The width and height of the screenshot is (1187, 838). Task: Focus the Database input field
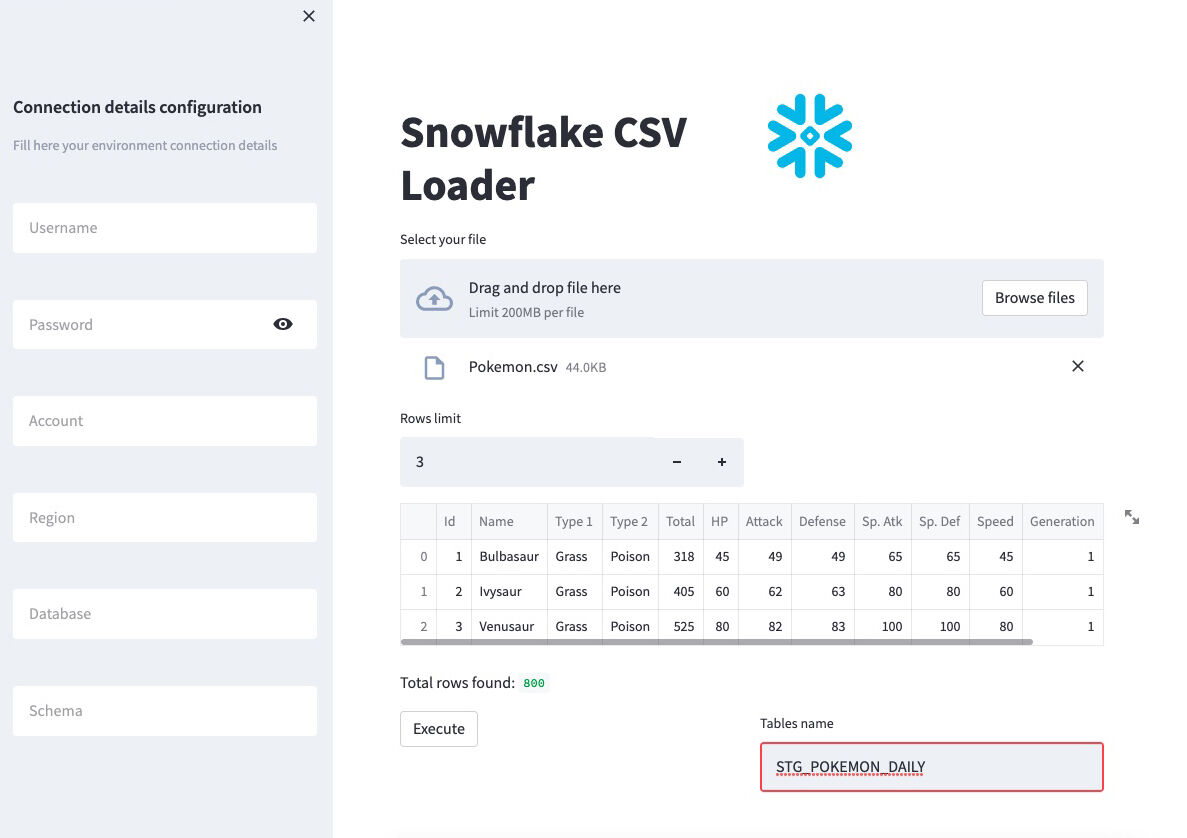coord(165,614)
